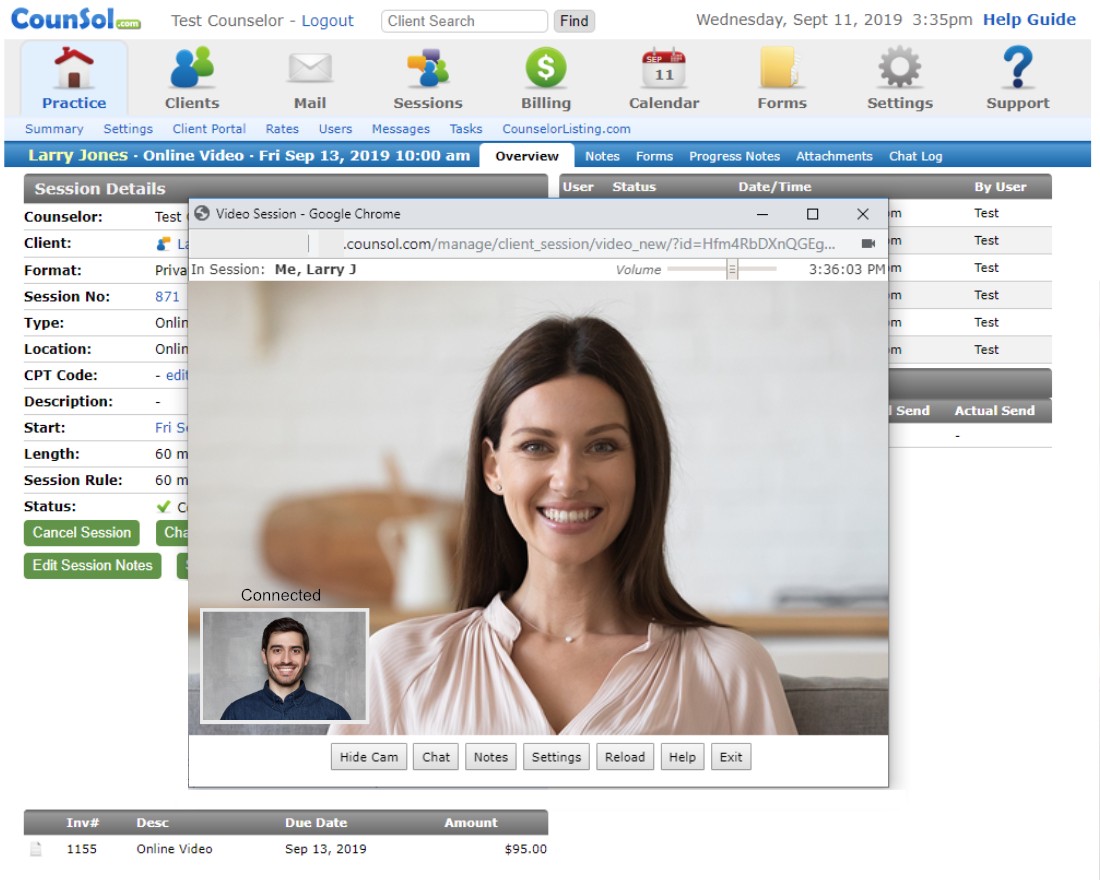Screen dimensions: 1100x880
Task: Click the Hide Cam button
Action: coord(368,757)
